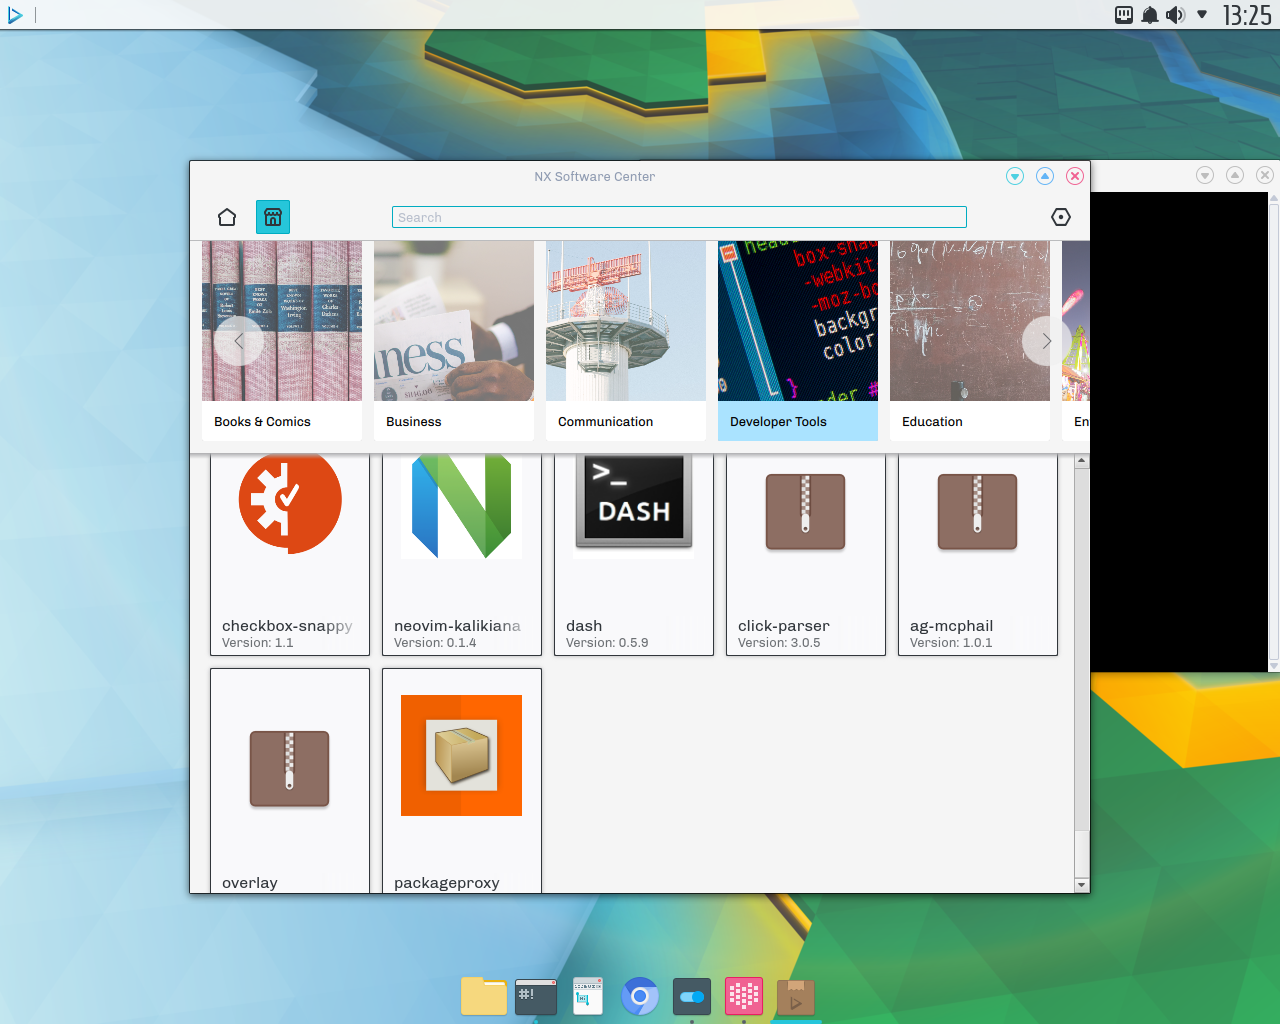Click the overlay name text
The image size is (1280, 1024).
pos(250,883)
